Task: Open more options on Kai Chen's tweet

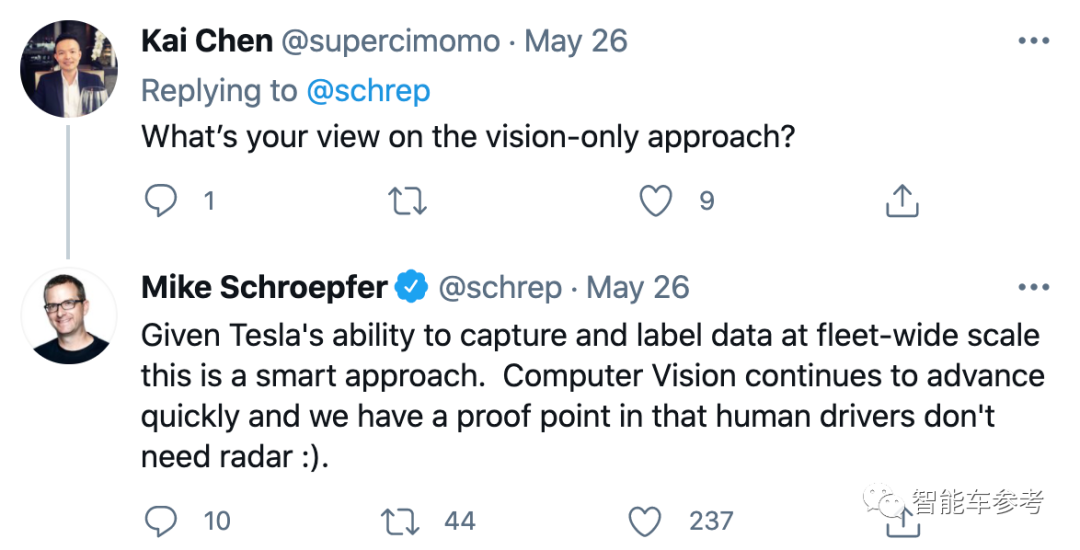Action: coord(1033,41)
